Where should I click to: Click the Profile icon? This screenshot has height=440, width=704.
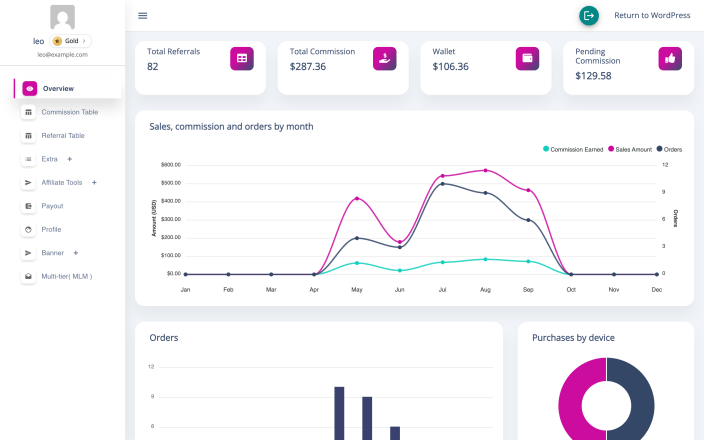[28, 229]
